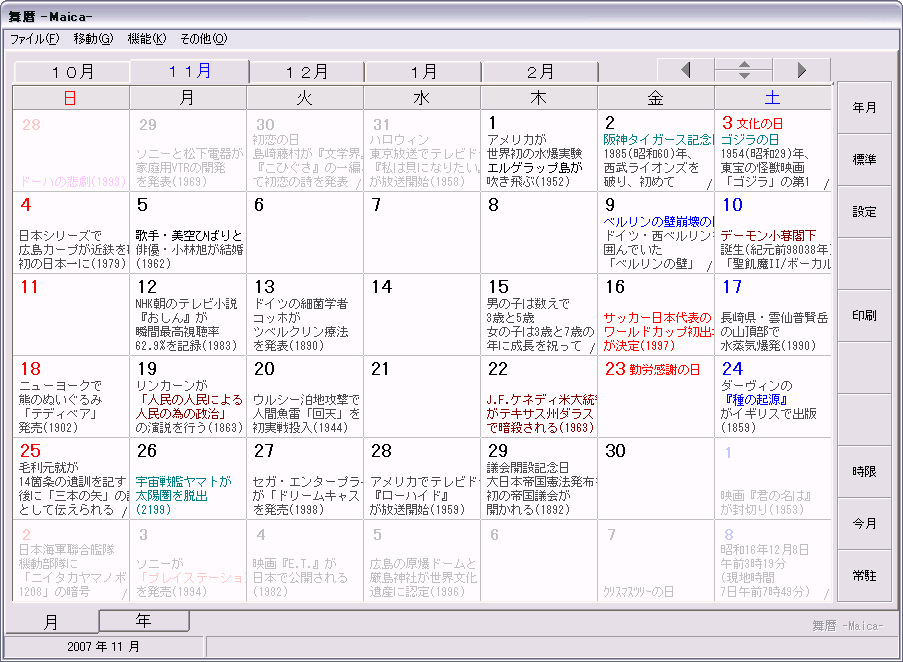Select the empty November 14 cell

tap(422, 315)
